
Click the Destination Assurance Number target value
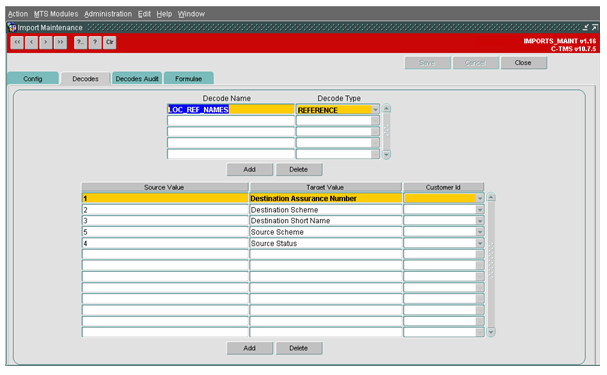(326, 198)
